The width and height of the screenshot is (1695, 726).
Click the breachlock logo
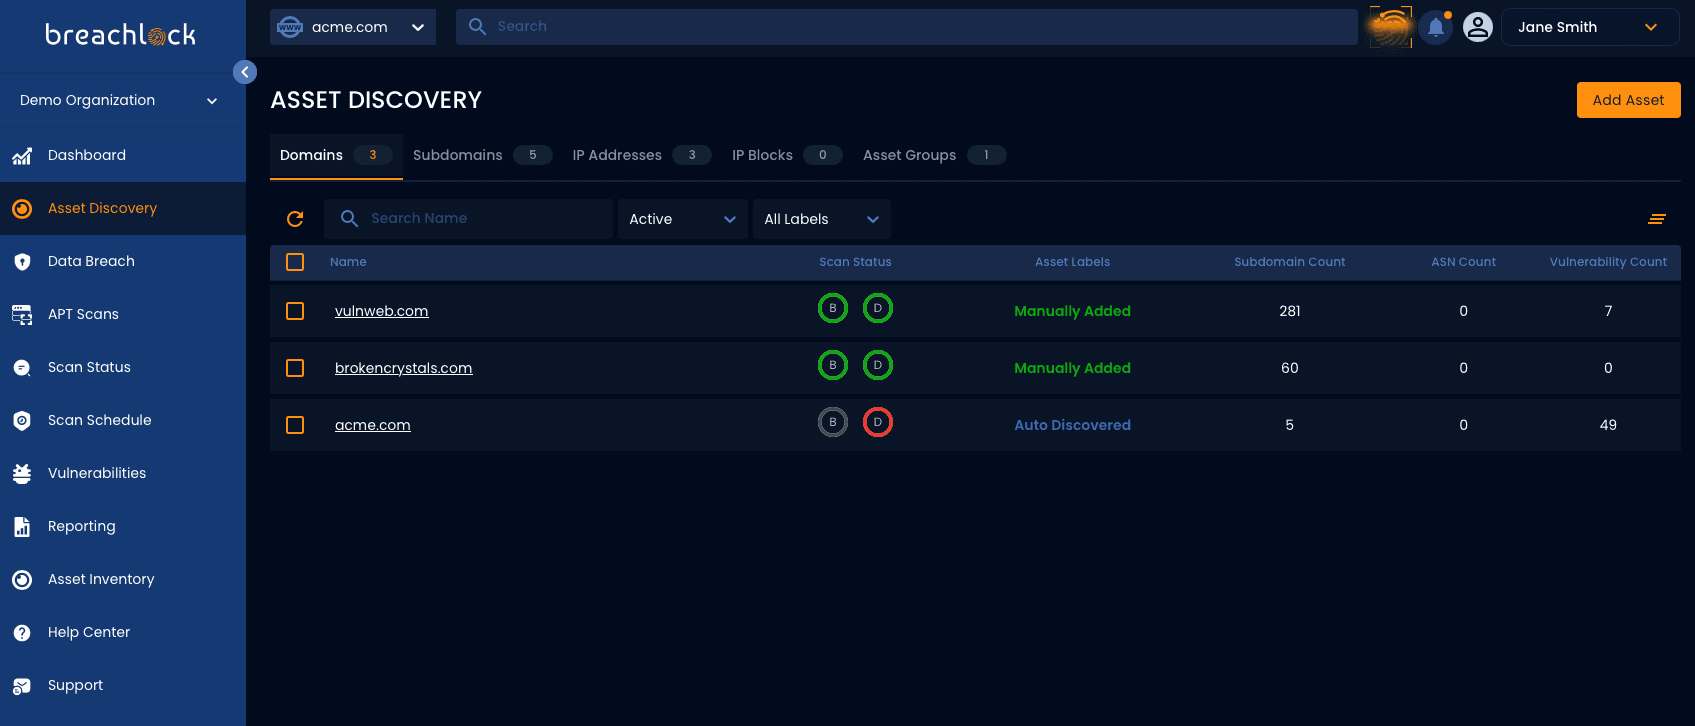[121, 35]
